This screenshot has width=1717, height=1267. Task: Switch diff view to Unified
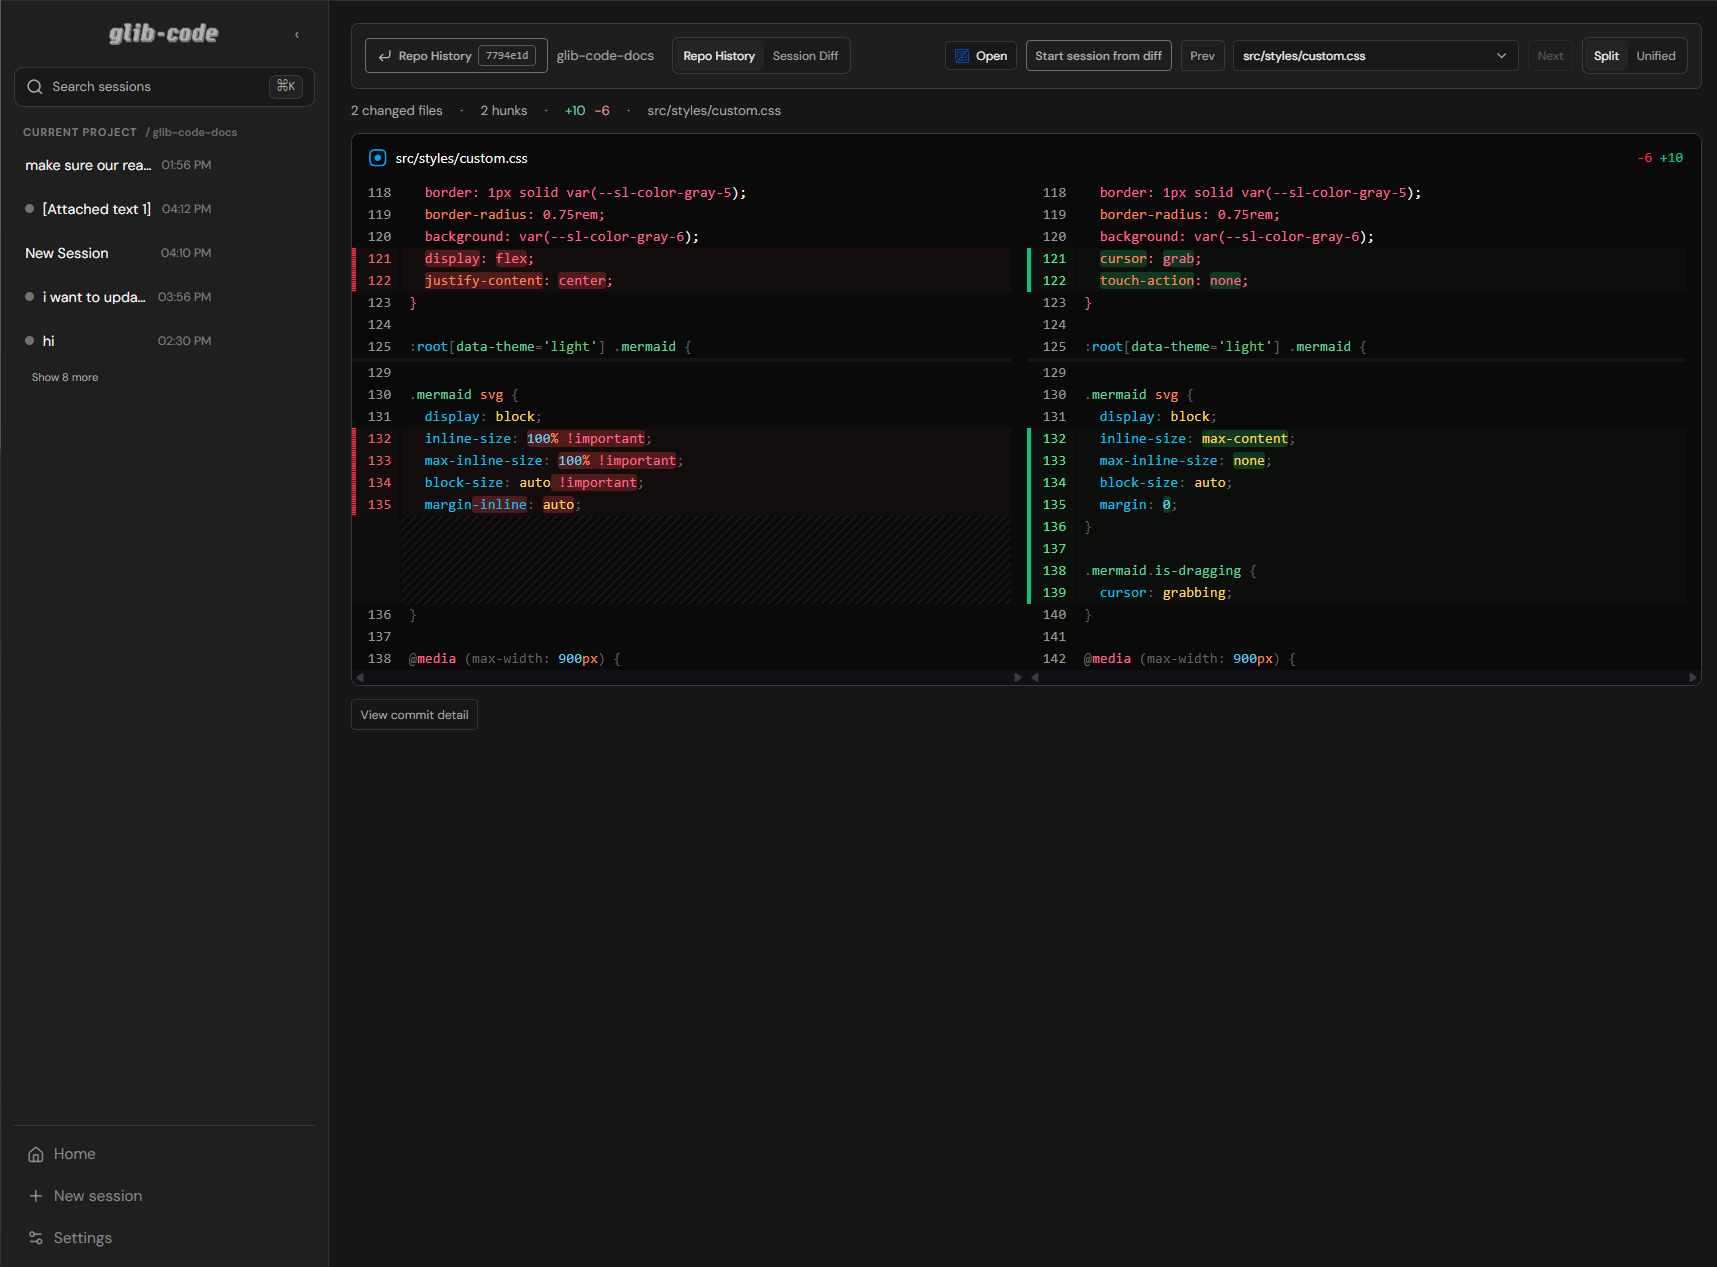coord(1656,56)
